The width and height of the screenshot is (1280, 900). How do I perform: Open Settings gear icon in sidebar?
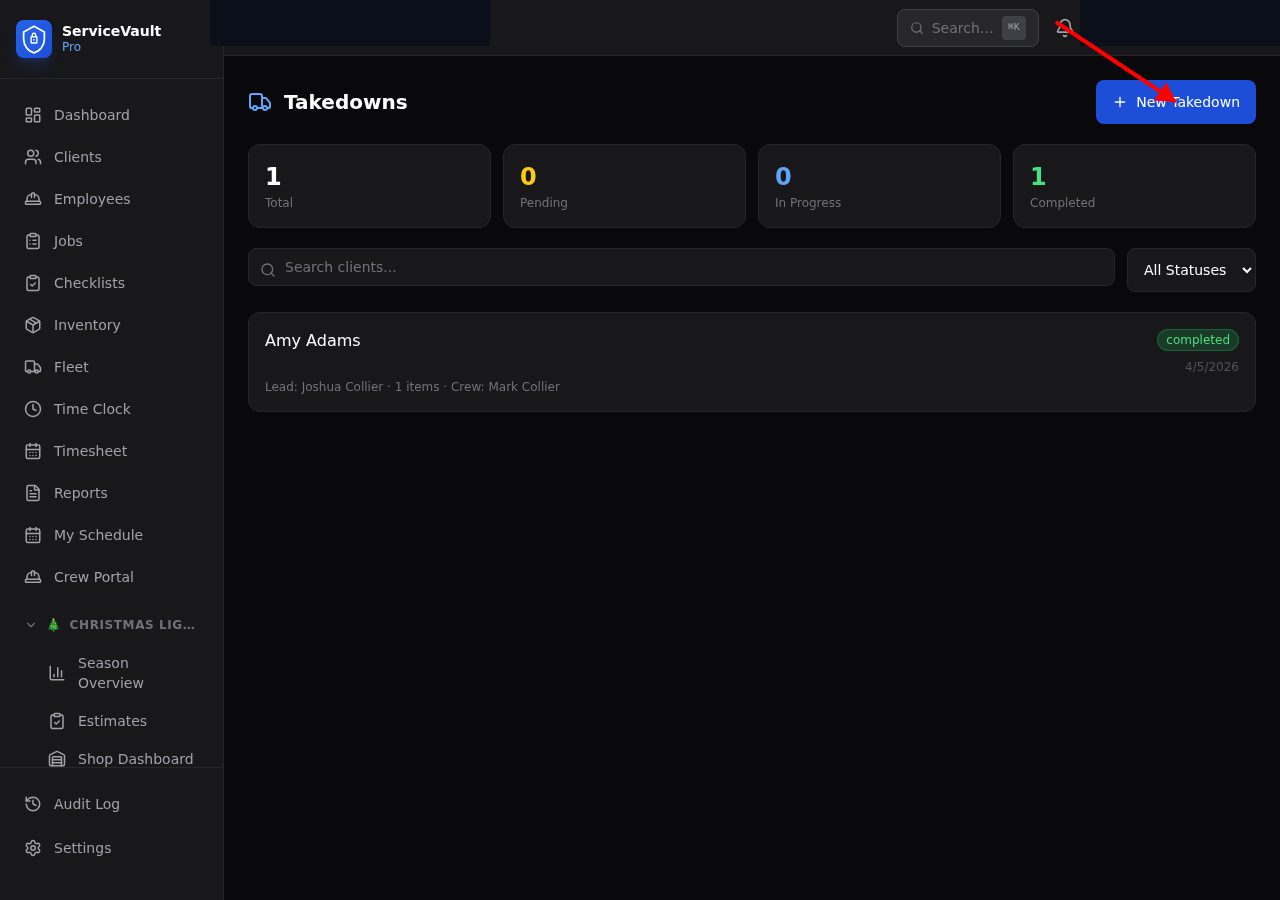[33, 848]
